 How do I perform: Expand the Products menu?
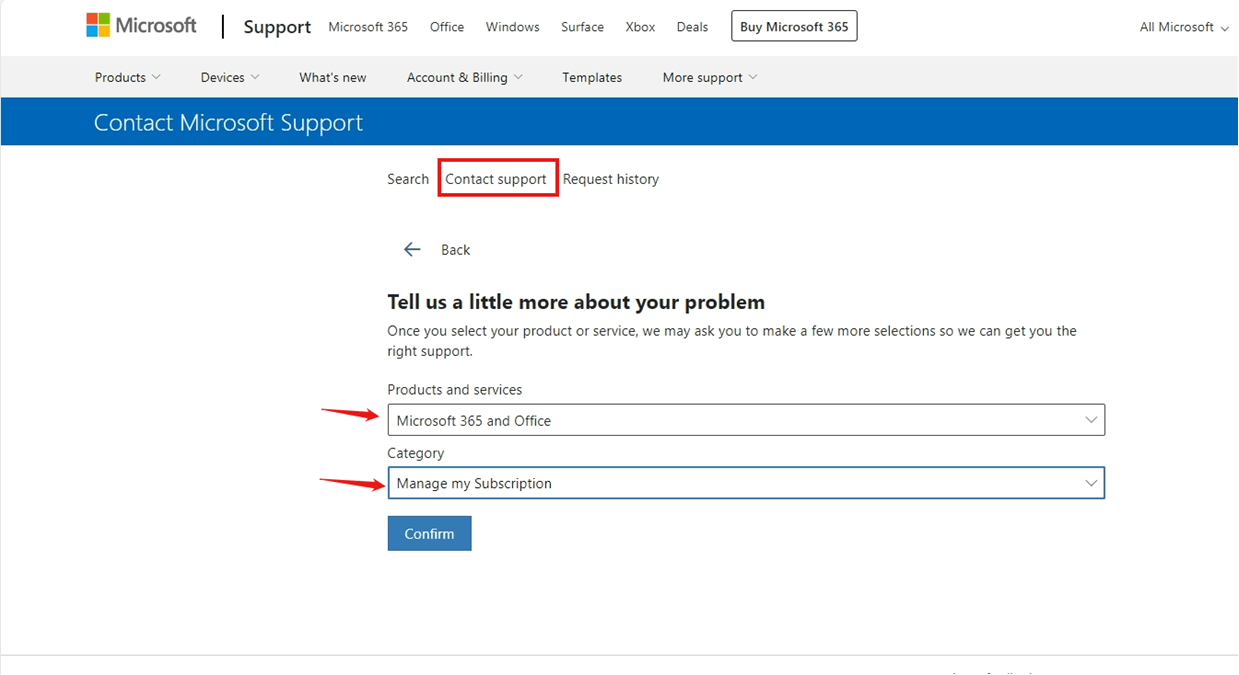coord(127,77)
